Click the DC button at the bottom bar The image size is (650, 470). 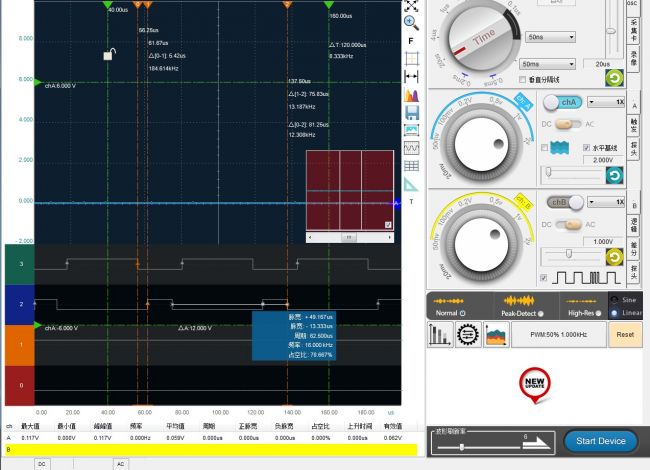pyautogui.click(x=41, y=464)
